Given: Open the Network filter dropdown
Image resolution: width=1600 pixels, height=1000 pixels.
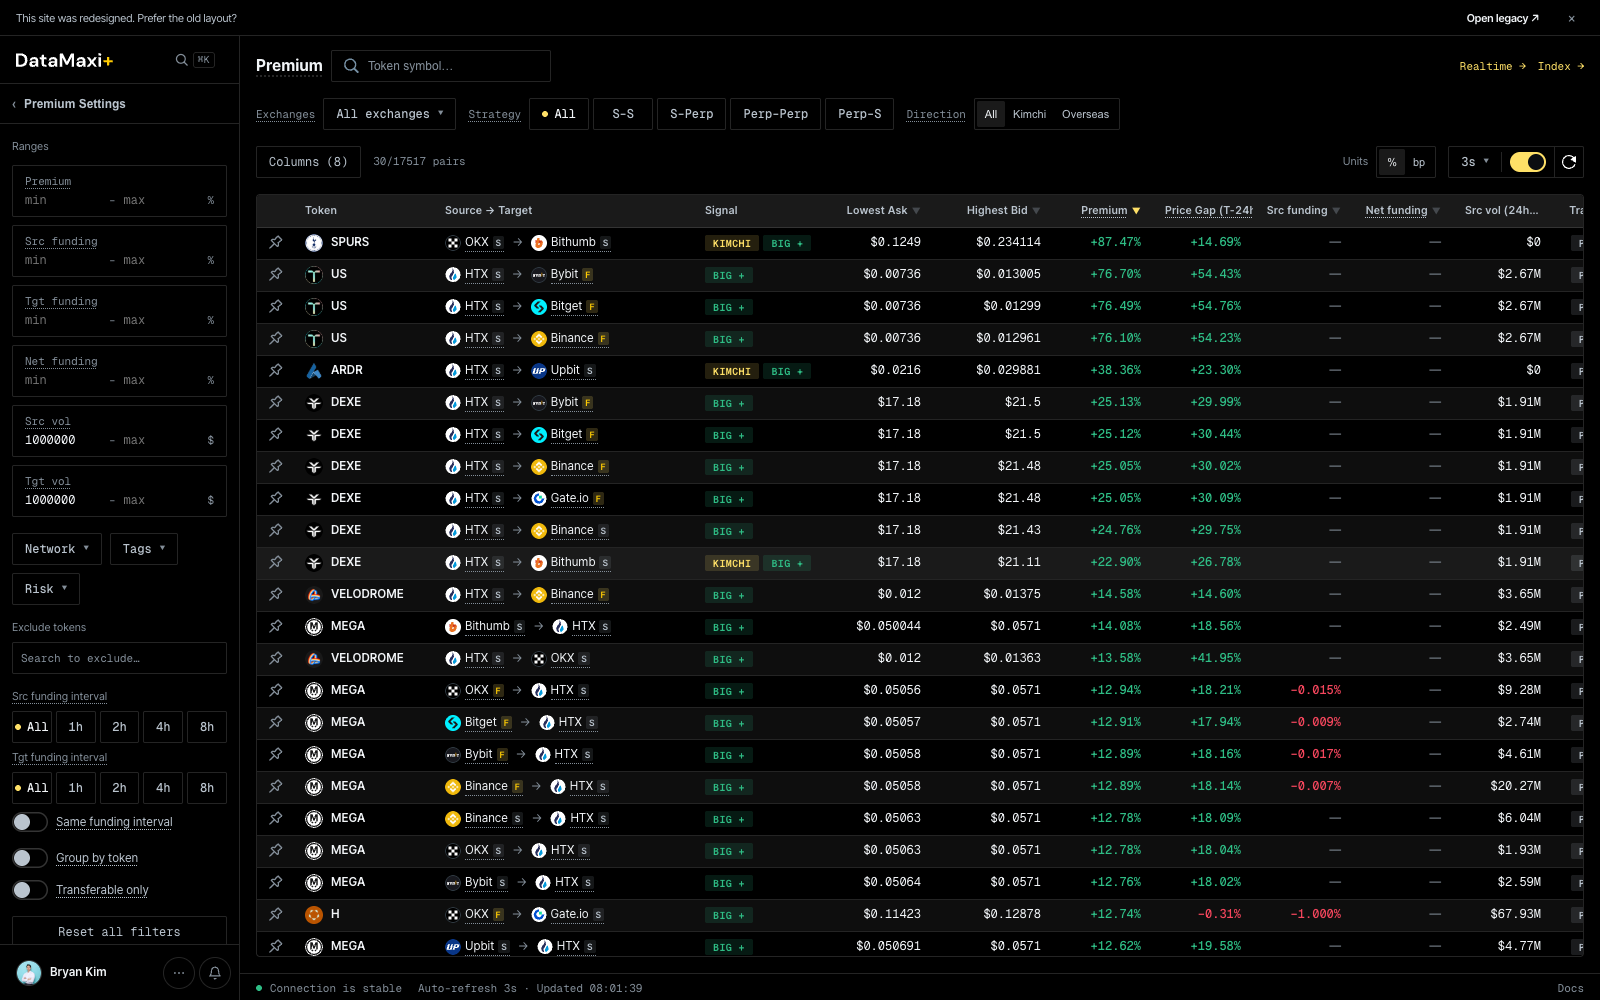Looking at the screenshot, I should [x=57, y=549].
